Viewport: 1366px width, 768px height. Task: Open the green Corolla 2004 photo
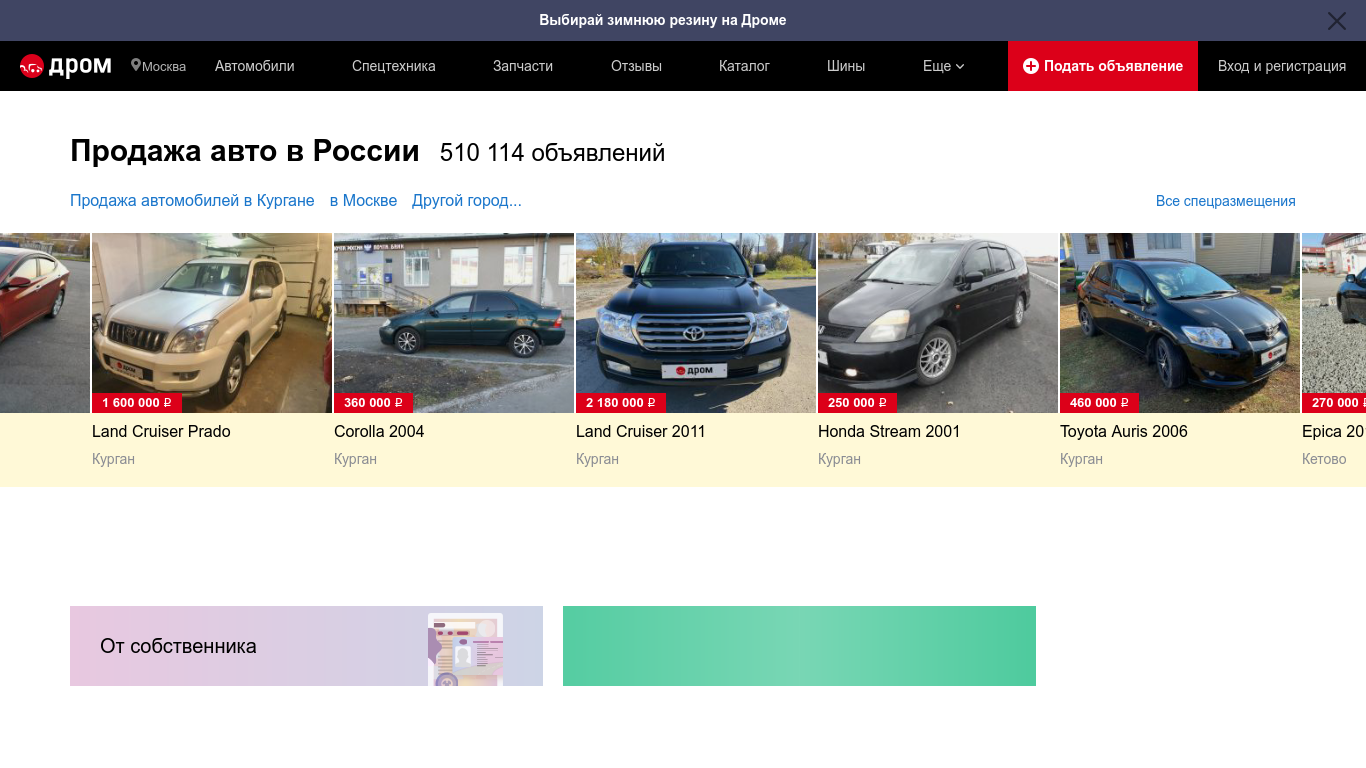coord(454,322)
